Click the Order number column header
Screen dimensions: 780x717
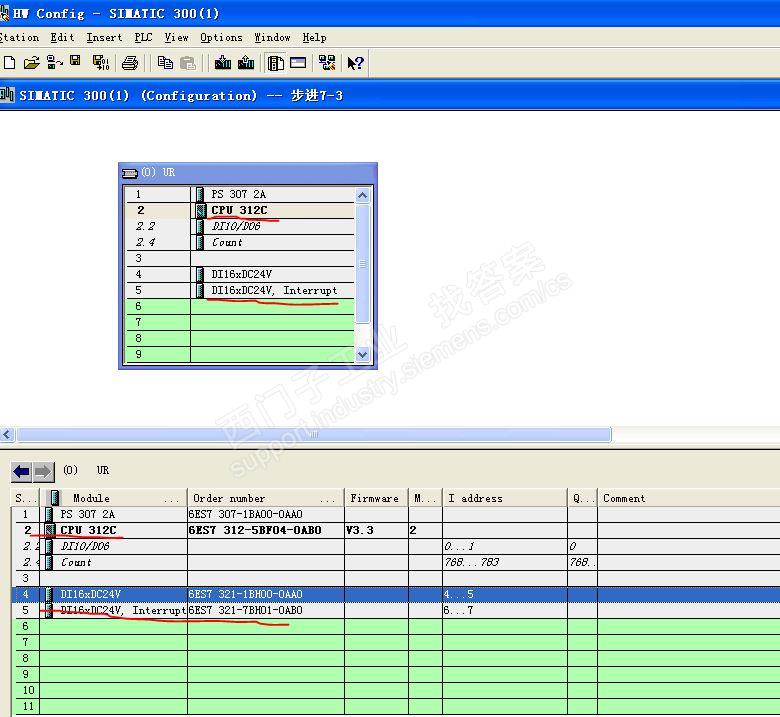pyautogui.click(x=266, y=498)
